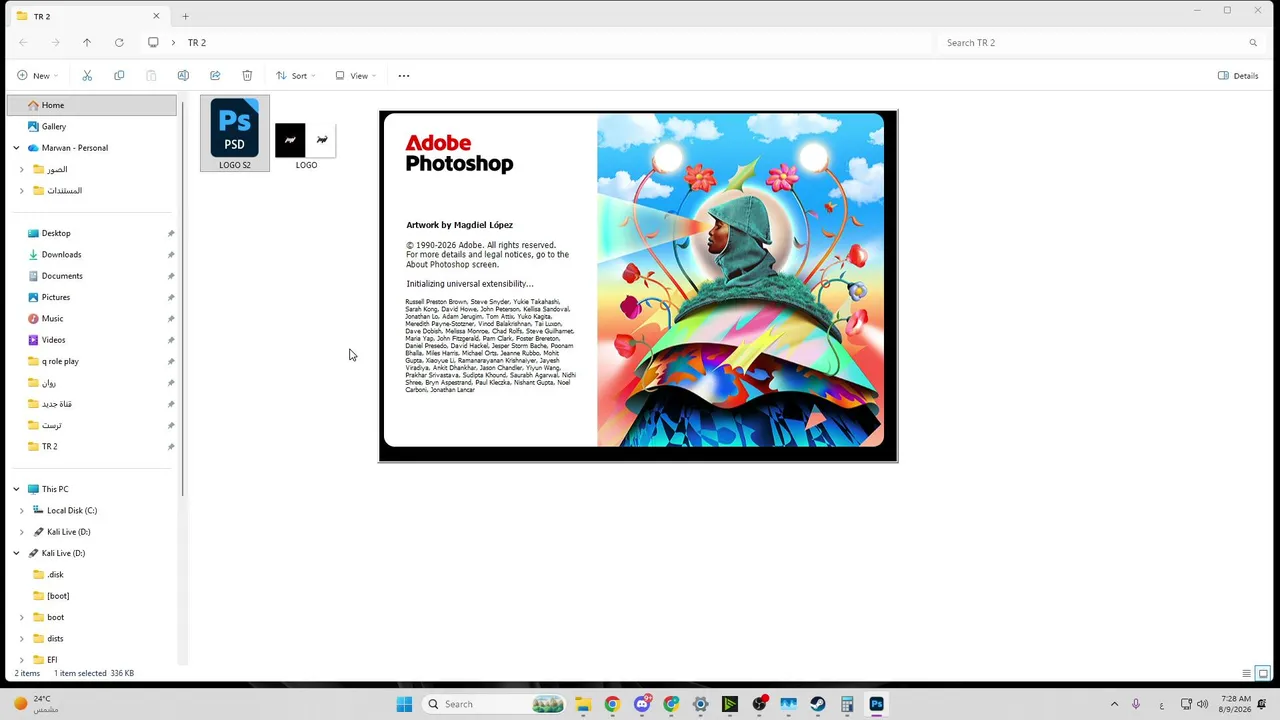Switch to details list view icon
This screenshot has height=720, width=1280.
click(1246, 673)
